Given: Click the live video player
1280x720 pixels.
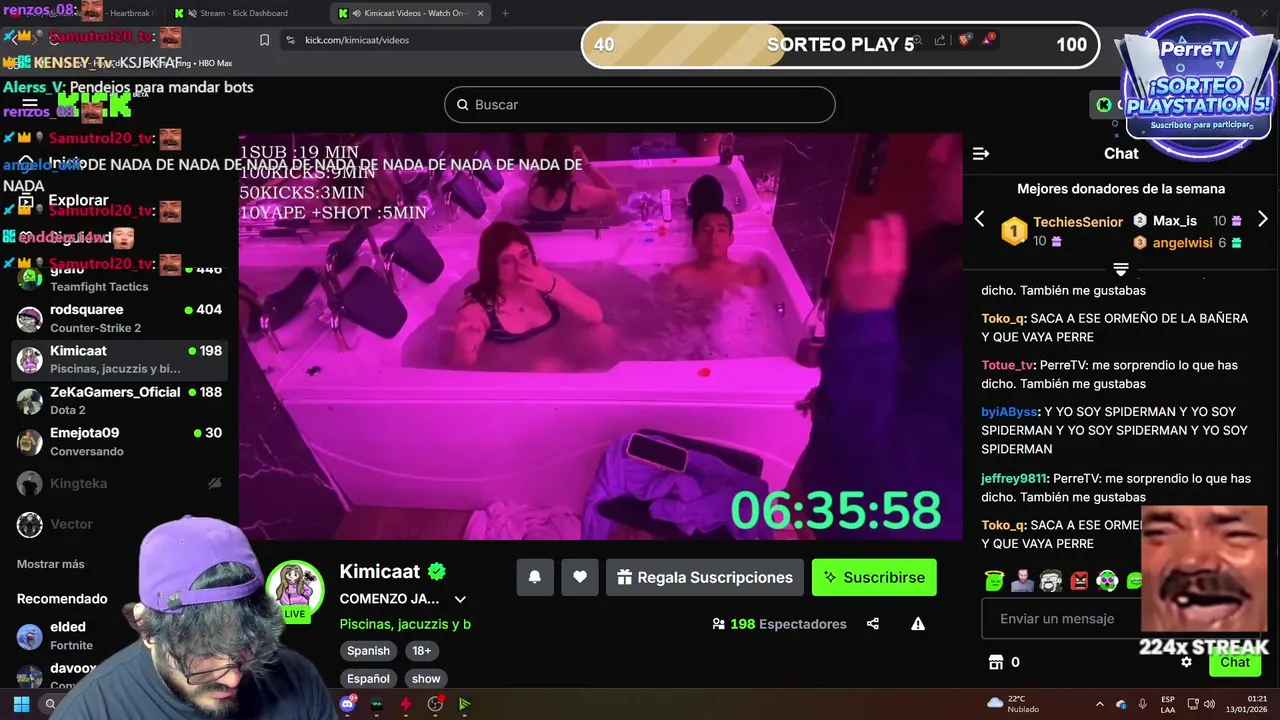Looking at the screenshot, I should click(x=600, y=337).
